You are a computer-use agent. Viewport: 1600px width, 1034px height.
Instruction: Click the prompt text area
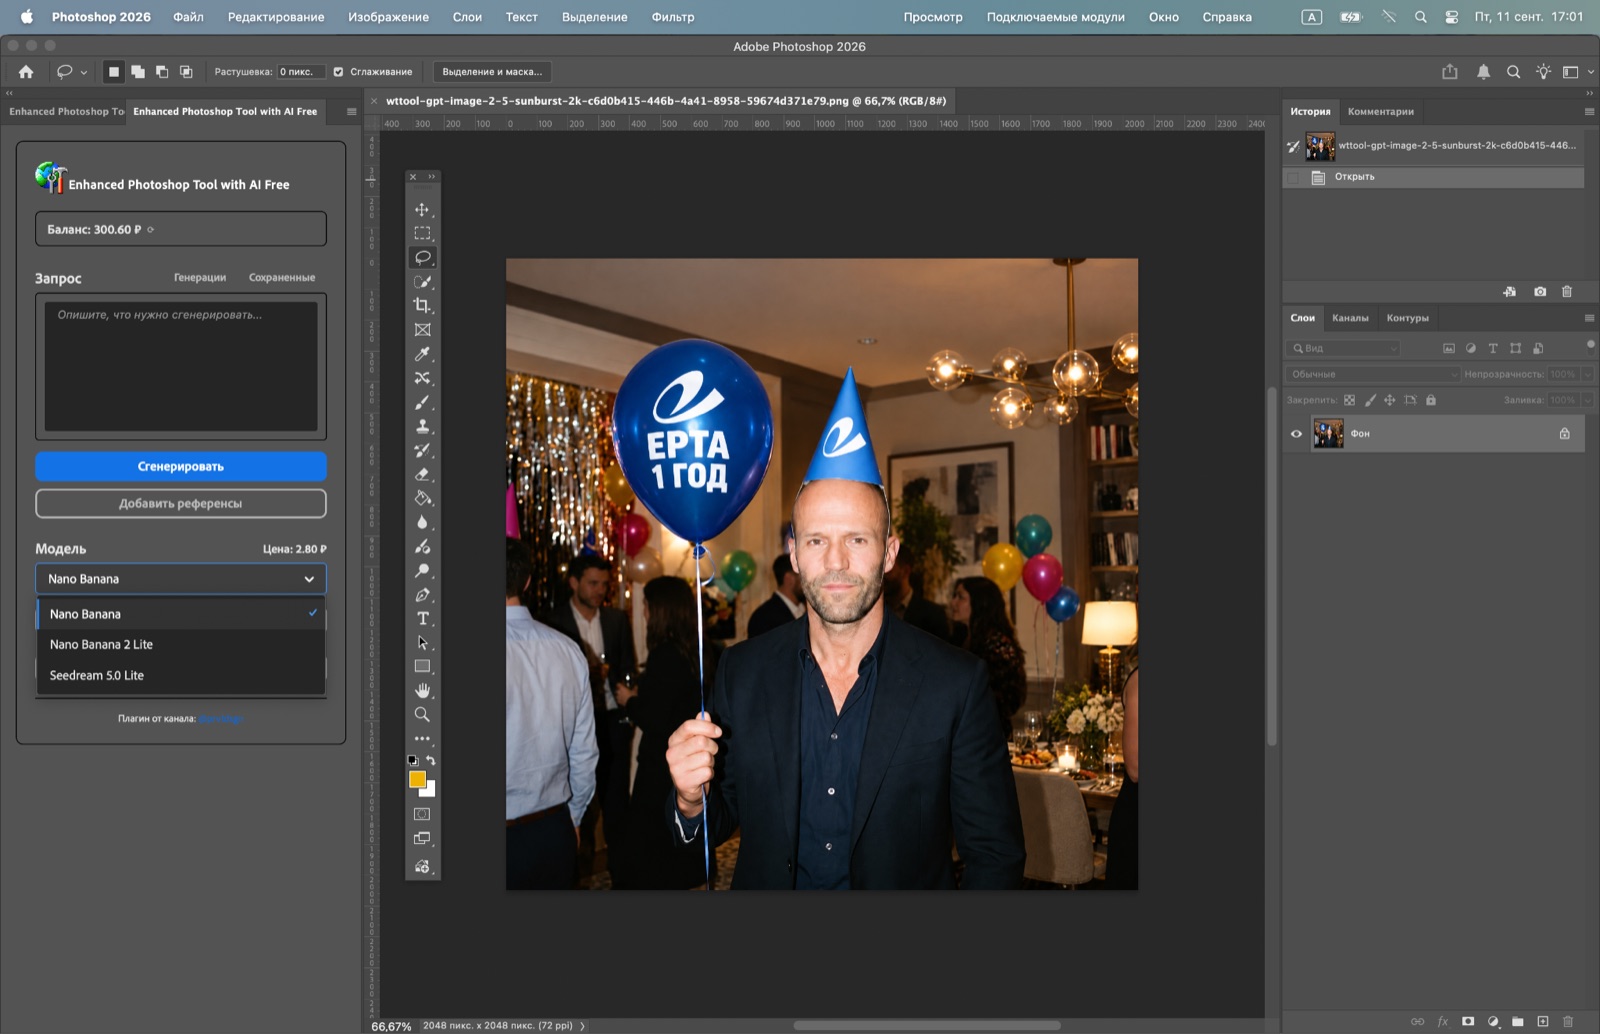[x=181, y=366]
